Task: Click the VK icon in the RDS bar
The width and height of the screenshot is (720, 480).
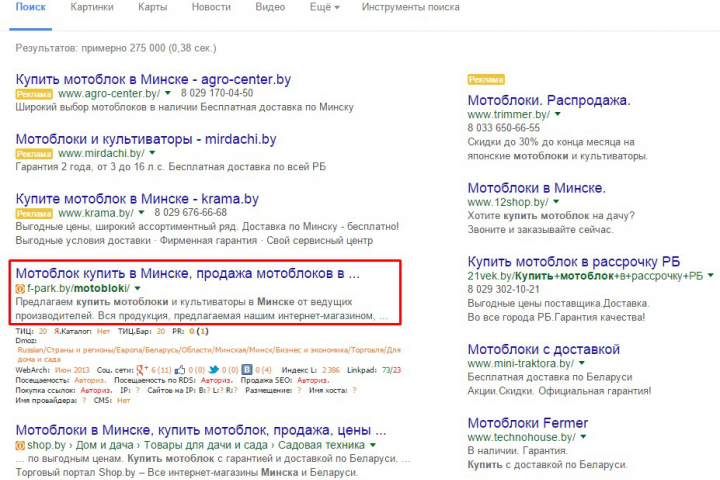Action: (x=247, y=370)
